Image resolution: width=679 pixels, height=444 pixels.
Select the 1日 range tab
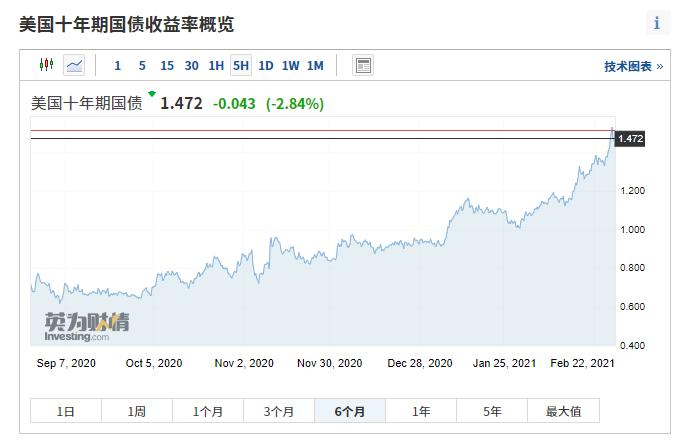pos(66,411)
